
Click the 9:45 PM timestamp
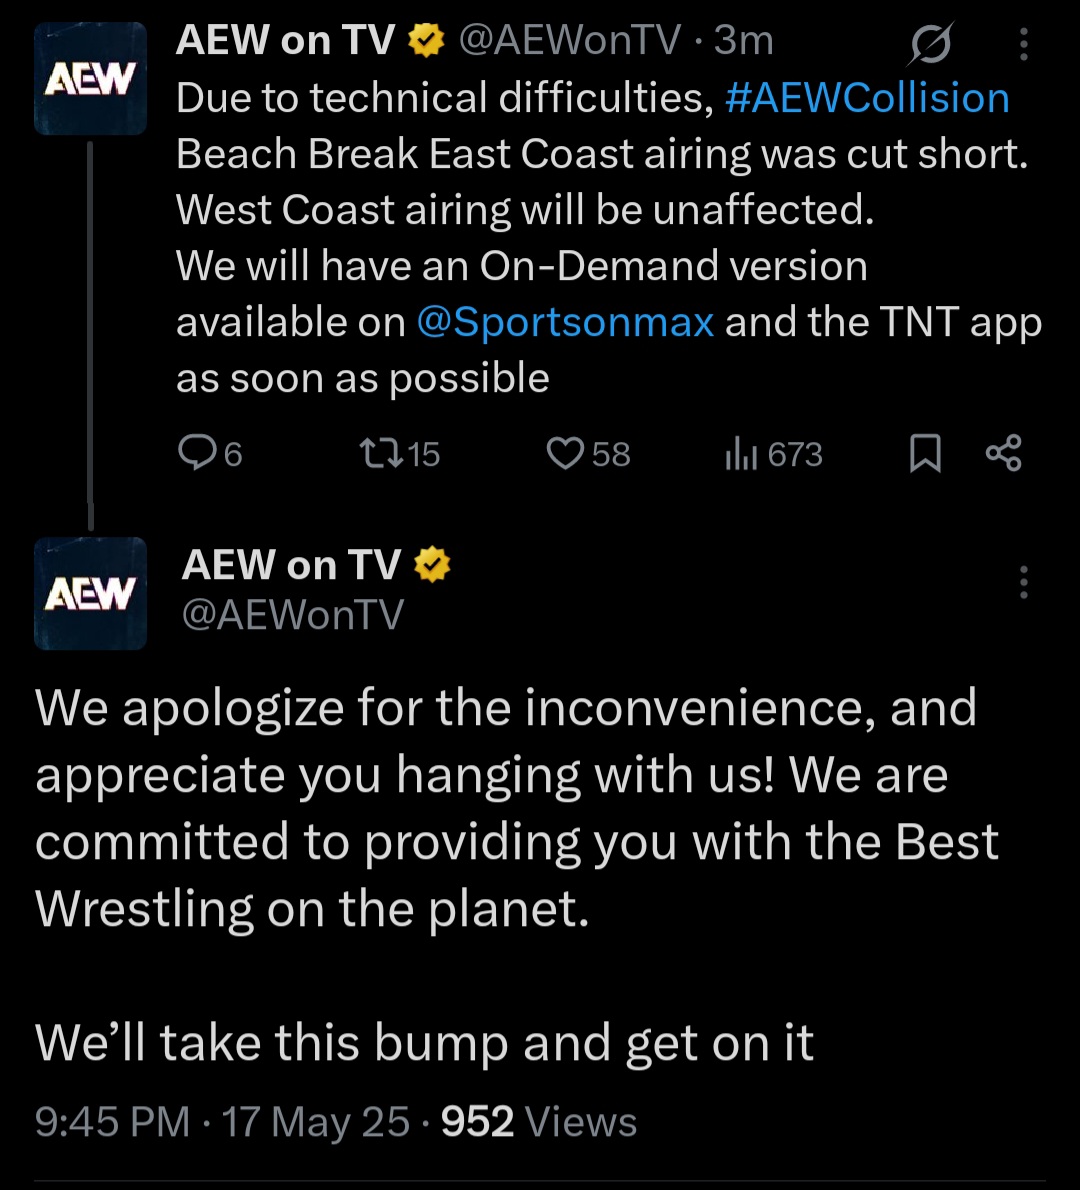pyautogui.click(x=112, y=1122)
